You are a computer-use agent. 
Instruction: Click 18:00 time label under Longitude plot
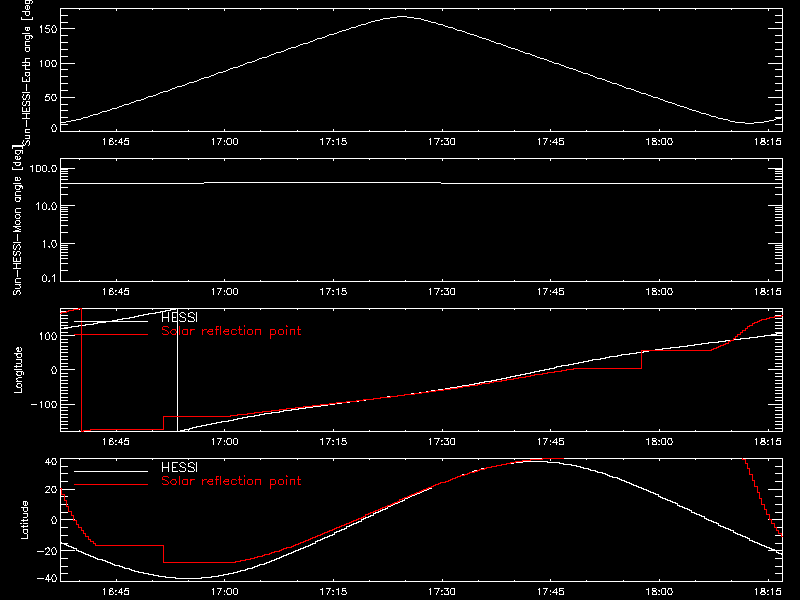[x=659, y=441]
